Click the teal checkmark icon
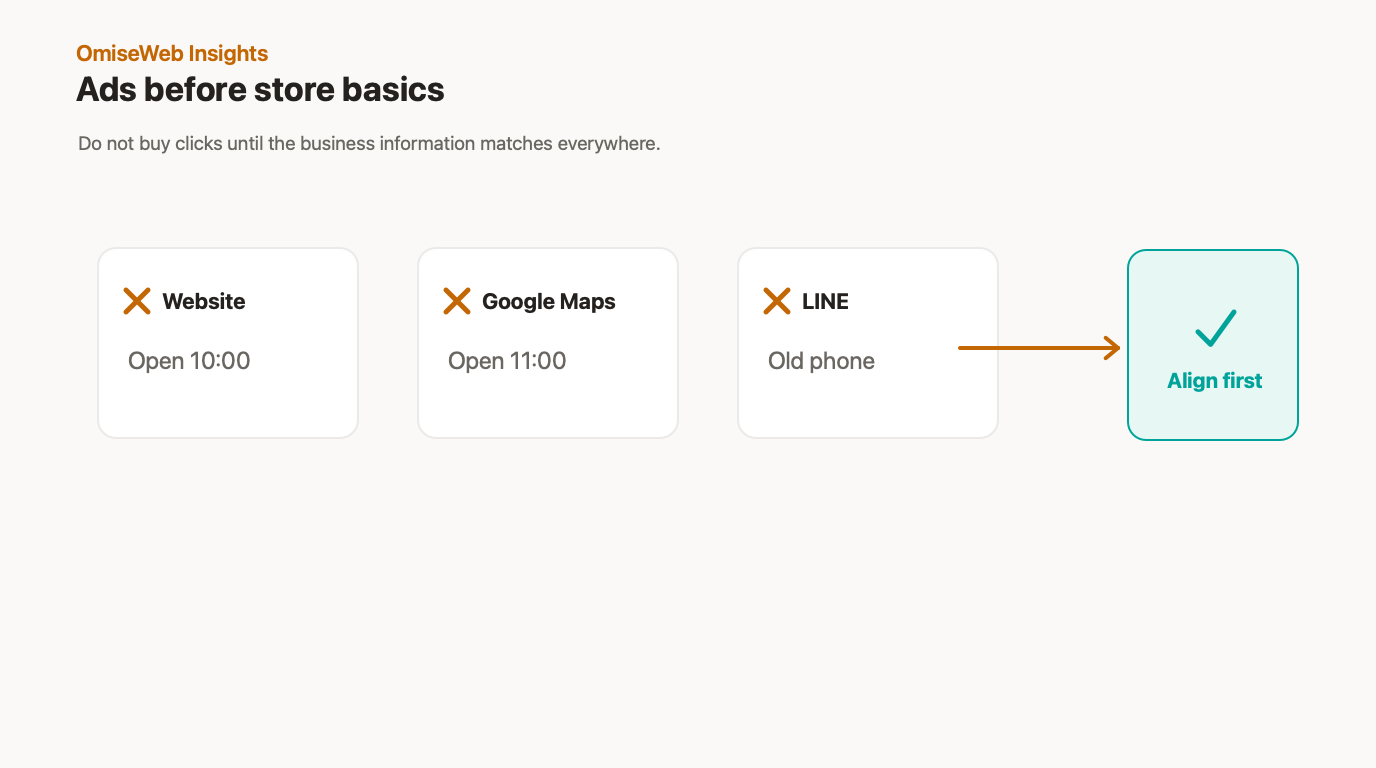 [1215, 328]
